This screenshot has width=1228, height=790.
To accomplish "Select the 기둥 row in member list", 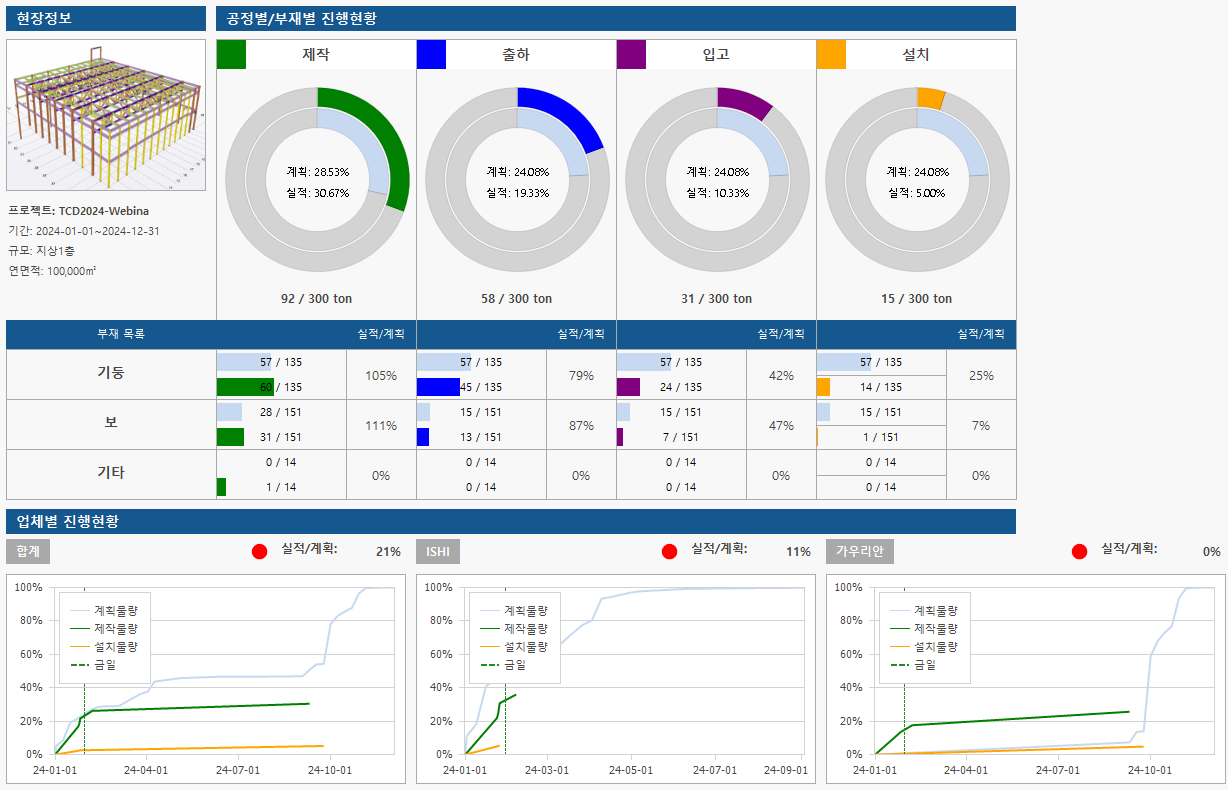I will [111, 373].
